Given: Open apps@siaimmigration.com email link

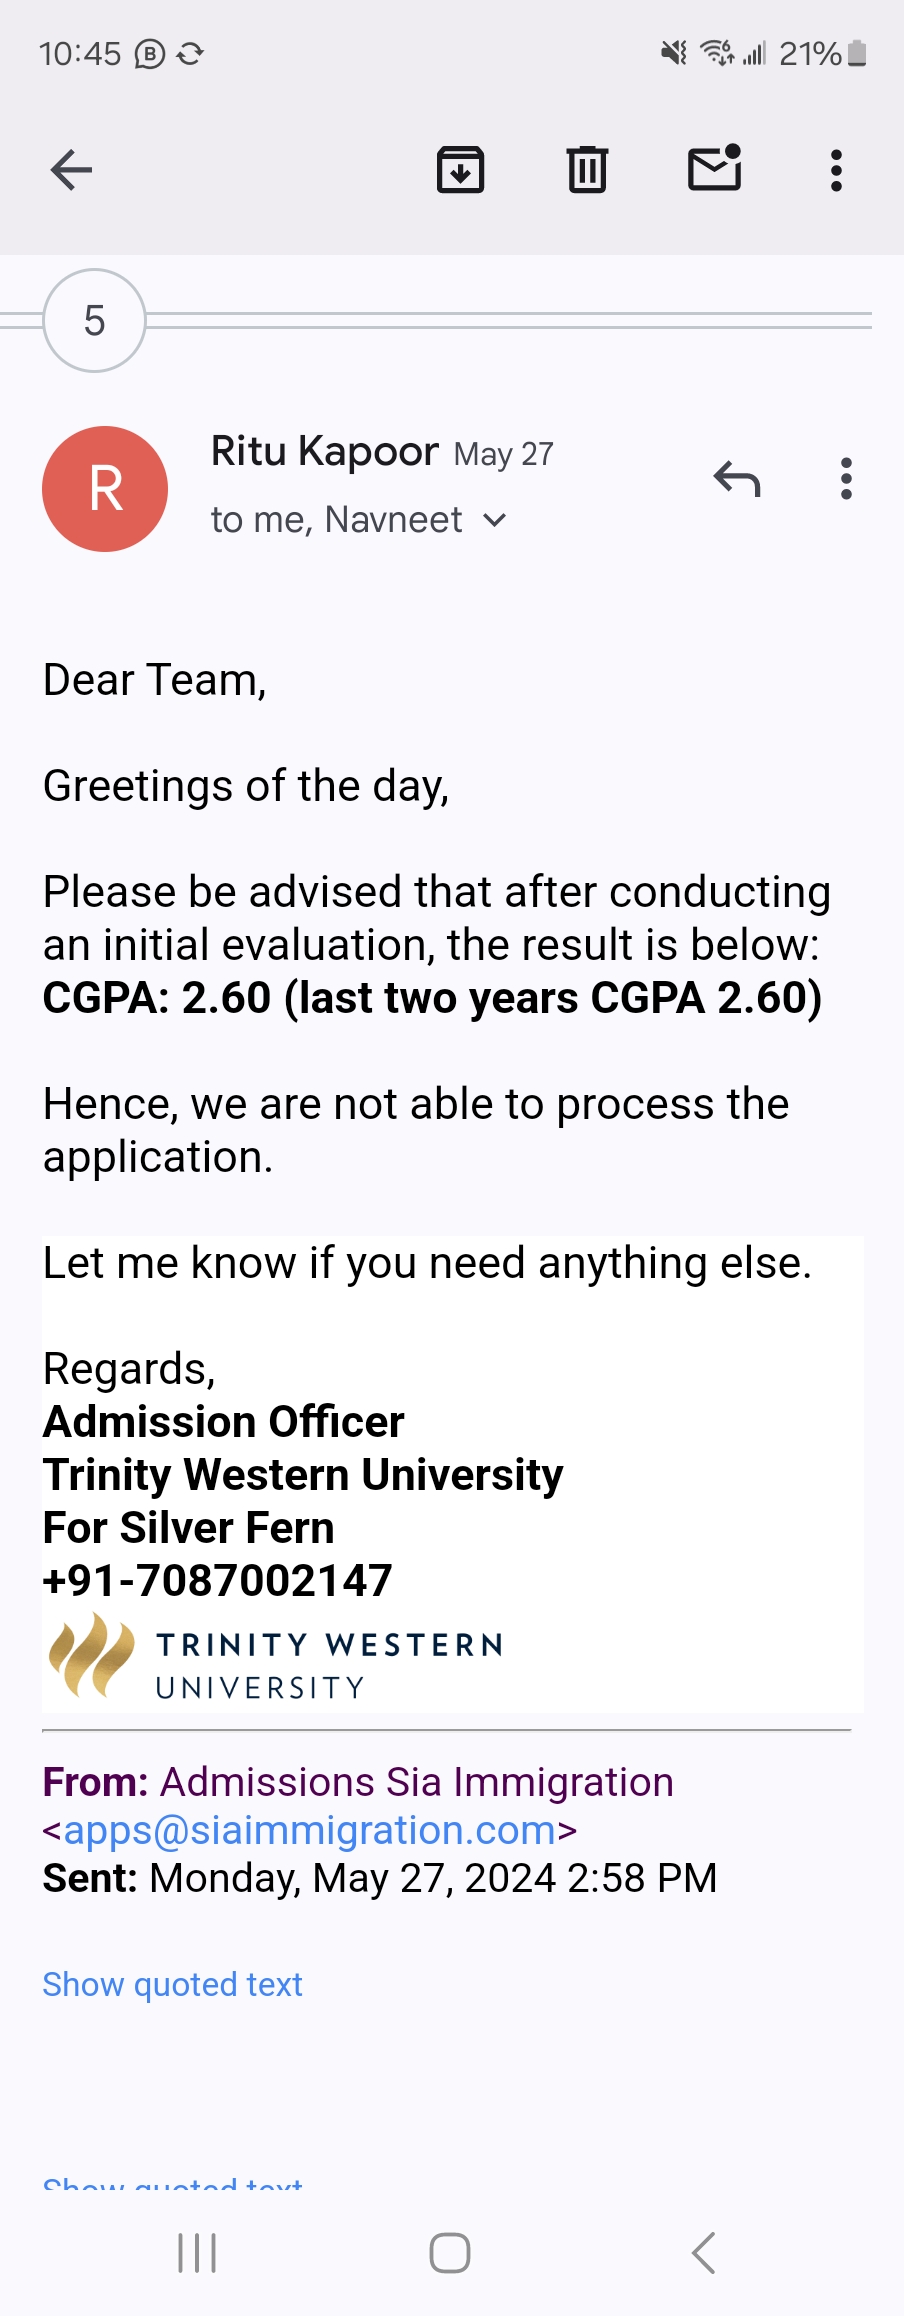Looking at the screenshot, I should (x=310, y=1830).
